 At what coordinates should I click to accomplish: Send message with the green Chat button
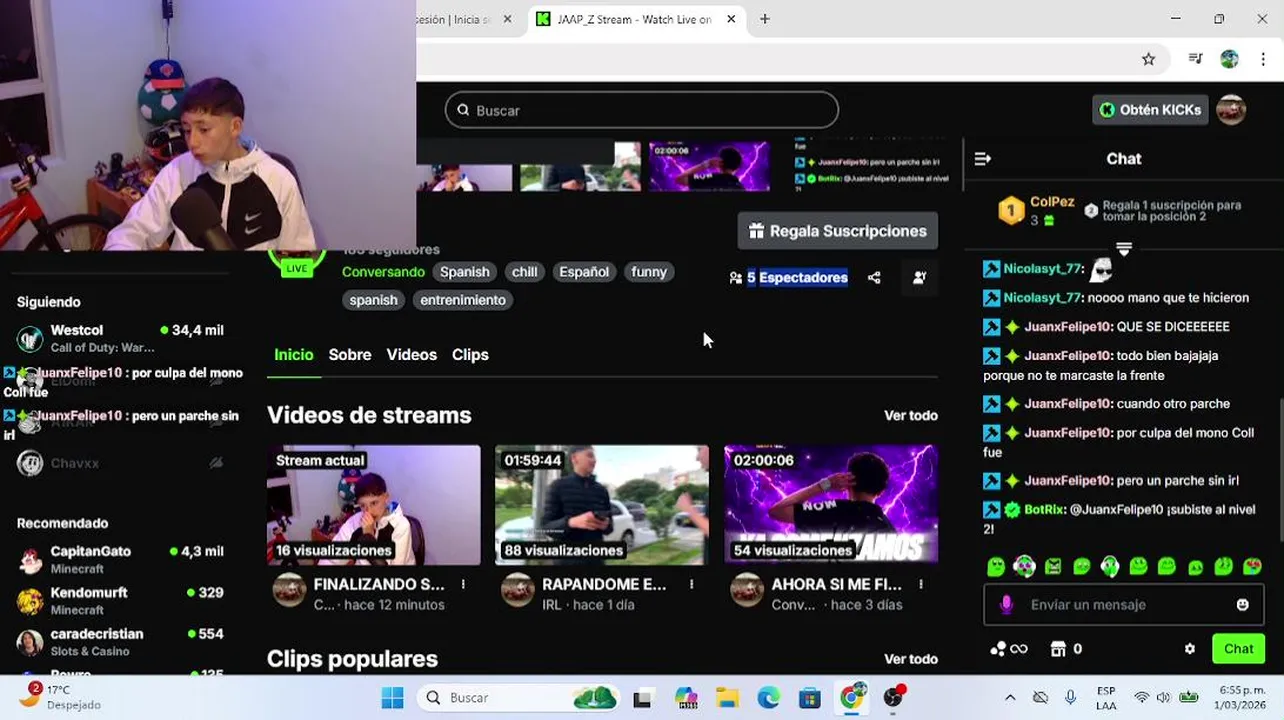tap(1238, 649)
